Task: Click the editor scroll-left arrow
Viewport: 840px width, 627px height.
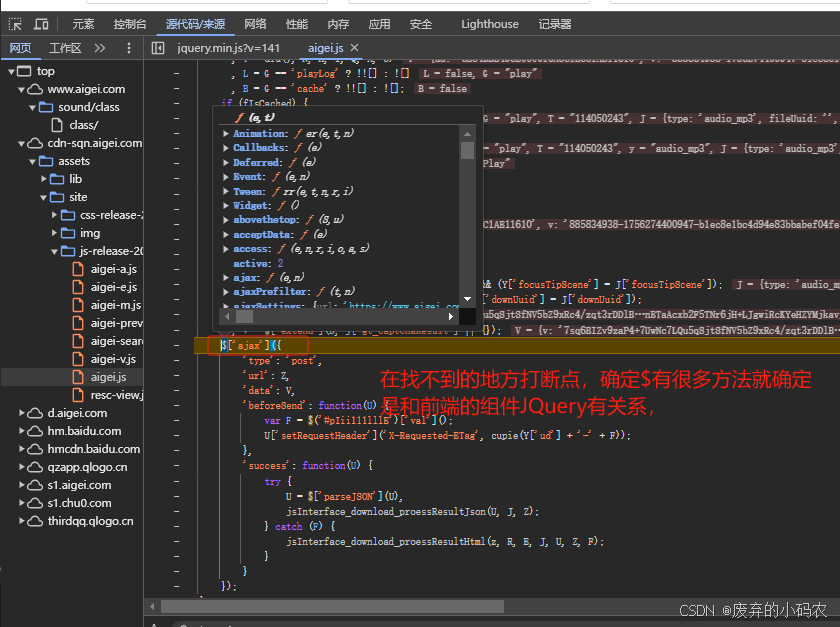Action: 152,607
